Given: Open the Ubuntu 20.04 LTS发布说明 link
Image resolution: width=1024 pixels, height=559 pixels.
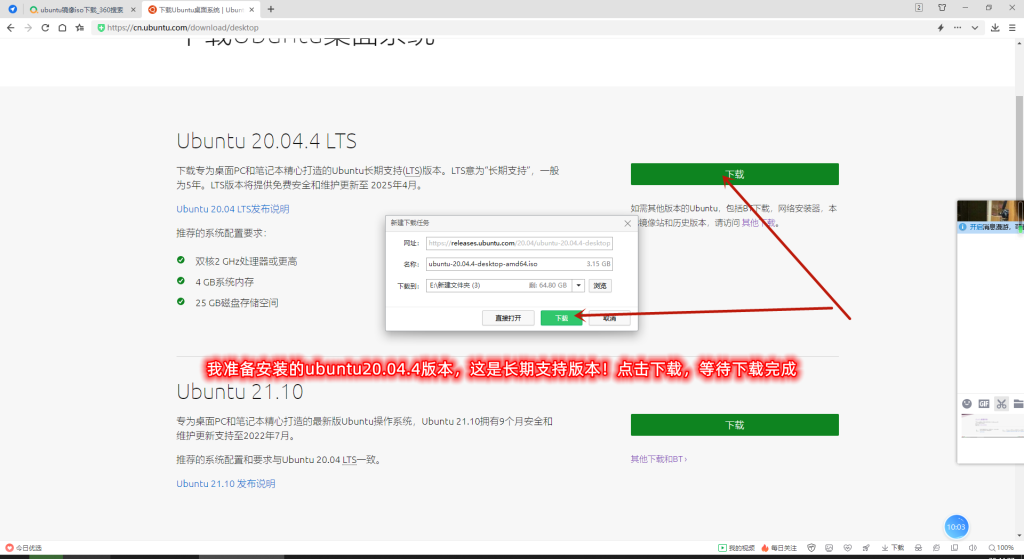Looking at the screenshot, I should coord(233,209).
